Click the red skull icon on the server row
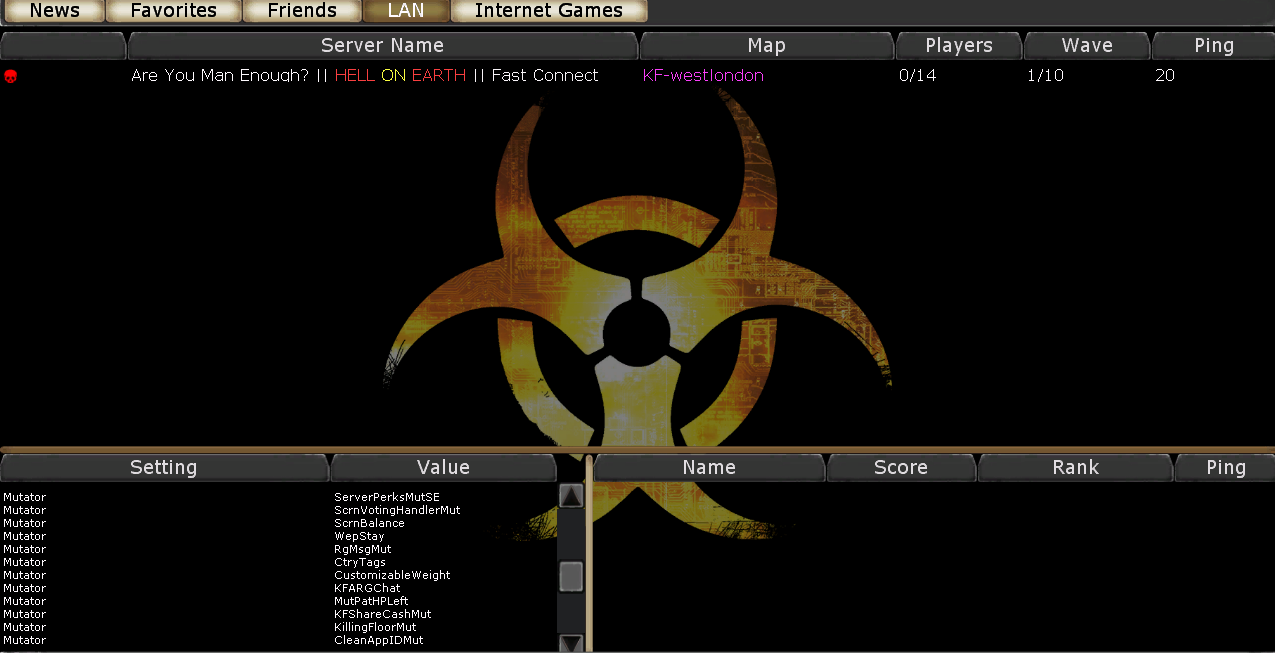Screen dimensions: 1275x653 10,76
